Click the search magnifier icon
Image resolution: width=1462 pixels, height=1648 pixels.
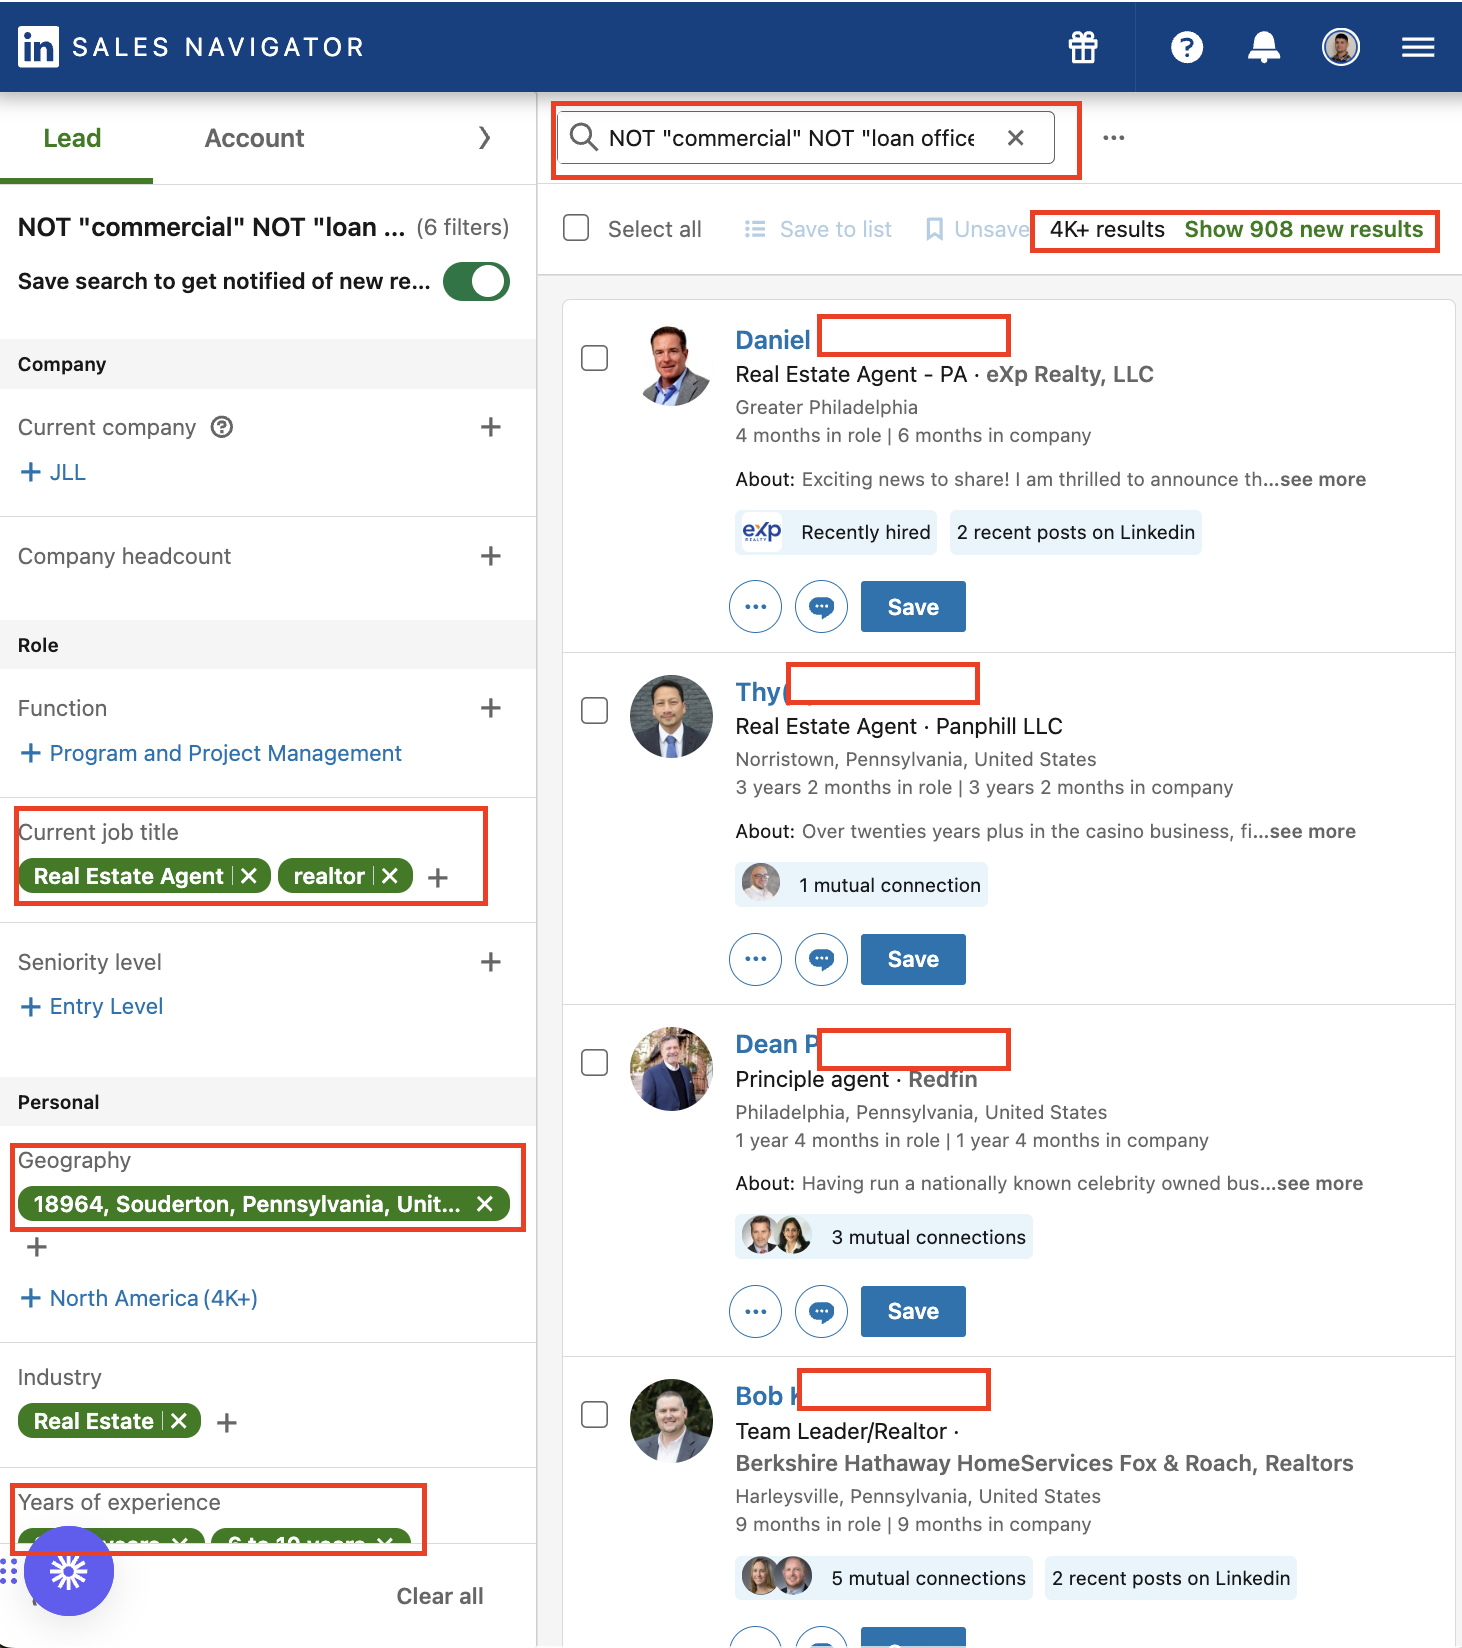pyautogui.click(x=583, y=137)
